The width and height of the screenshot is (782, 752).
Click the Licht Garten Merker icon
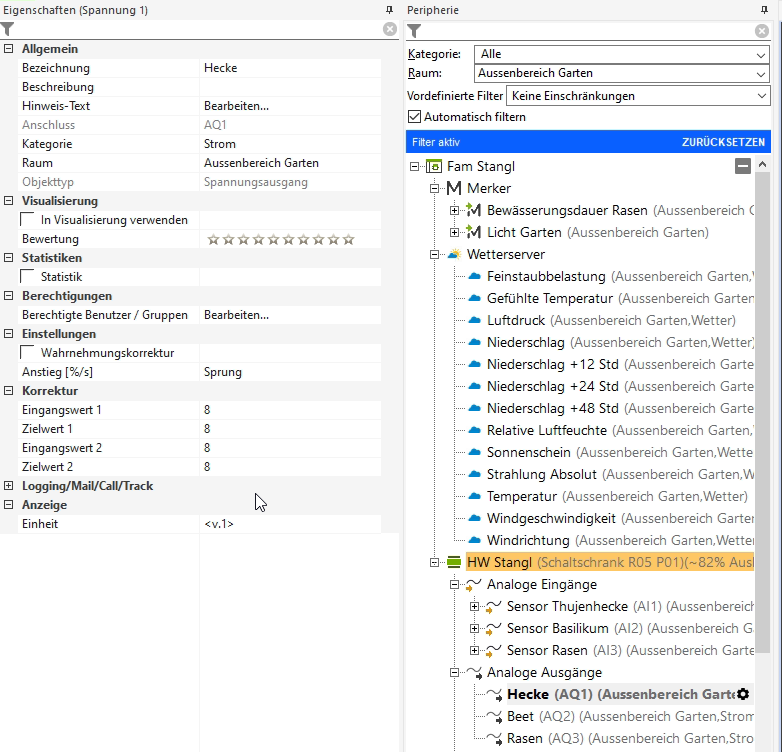[473, 232]
